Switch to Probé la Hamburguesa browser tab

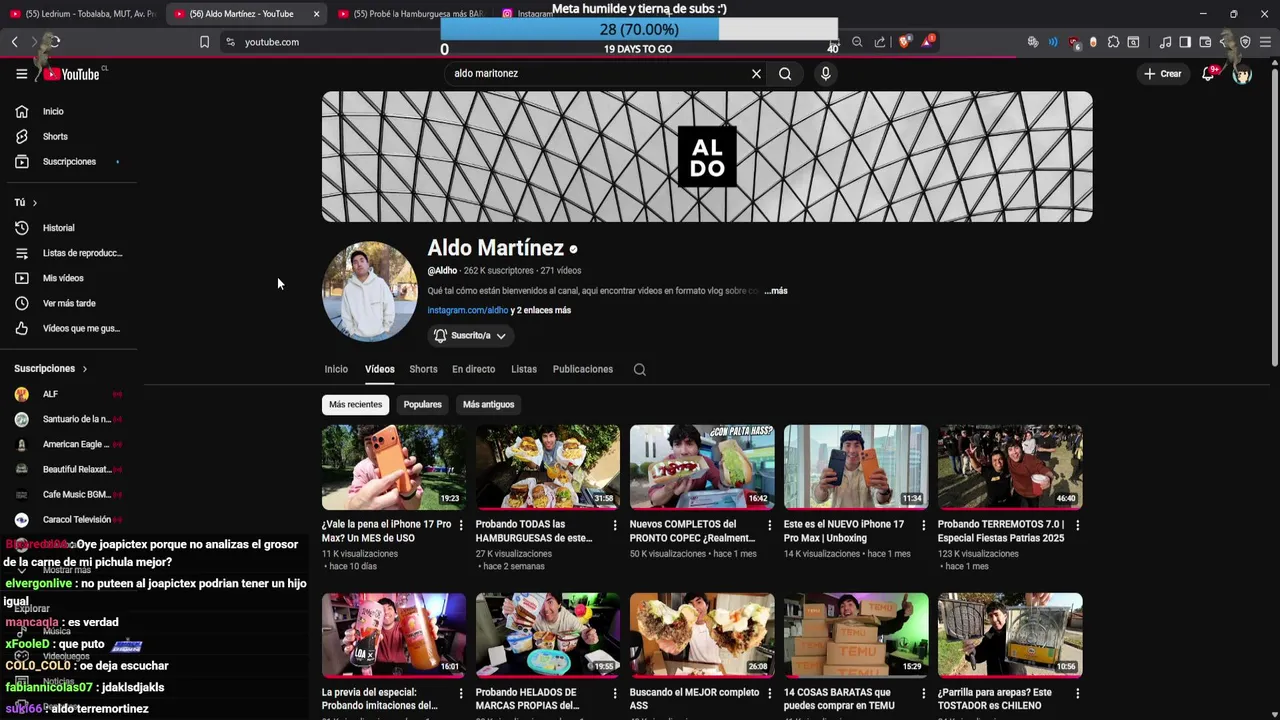[410, 14]
